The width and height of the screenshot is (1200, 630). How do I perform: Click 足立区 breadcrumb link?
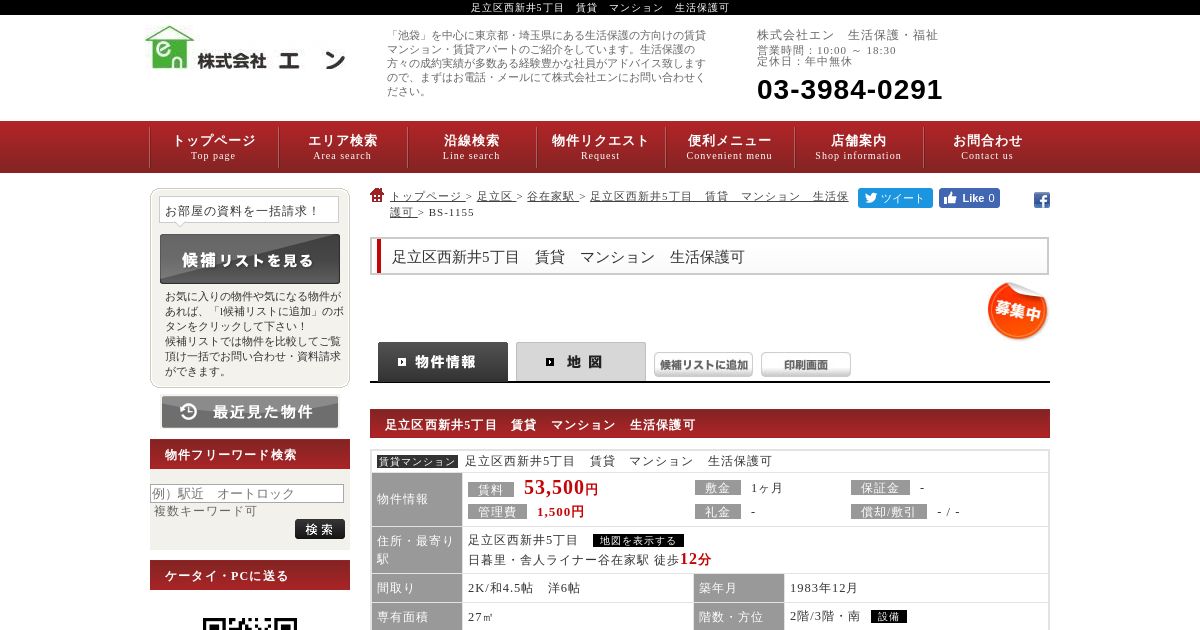coord(495,197)
